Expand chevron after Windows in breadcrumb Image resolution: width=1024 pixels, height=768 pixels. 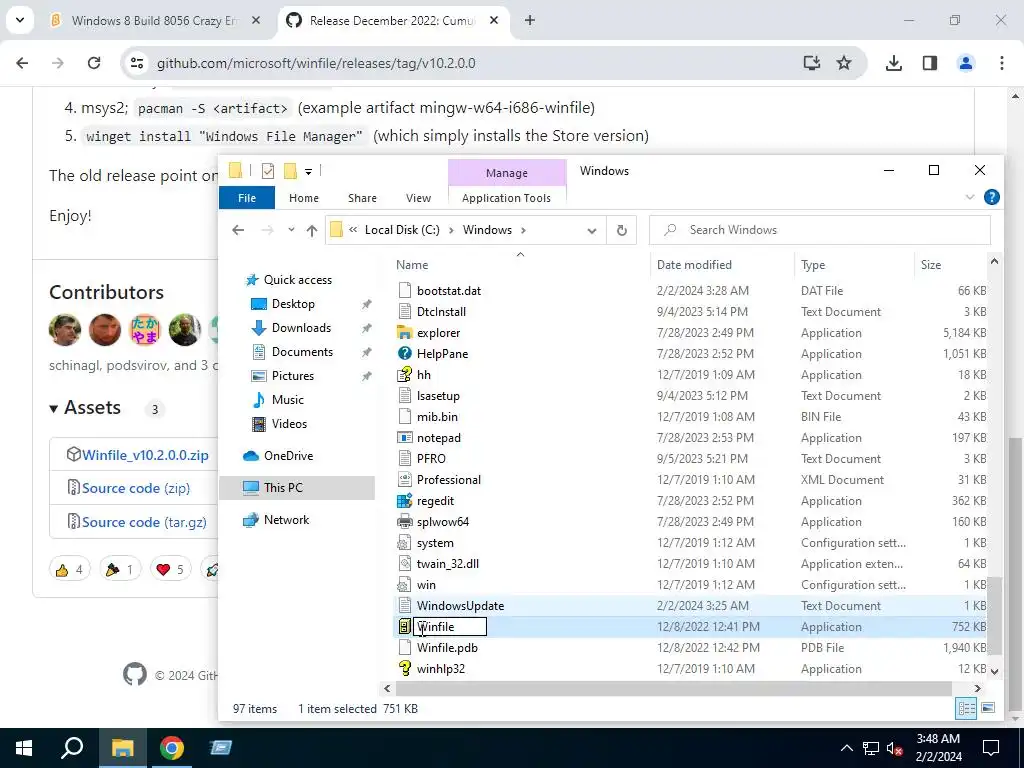tap(524, 230)
